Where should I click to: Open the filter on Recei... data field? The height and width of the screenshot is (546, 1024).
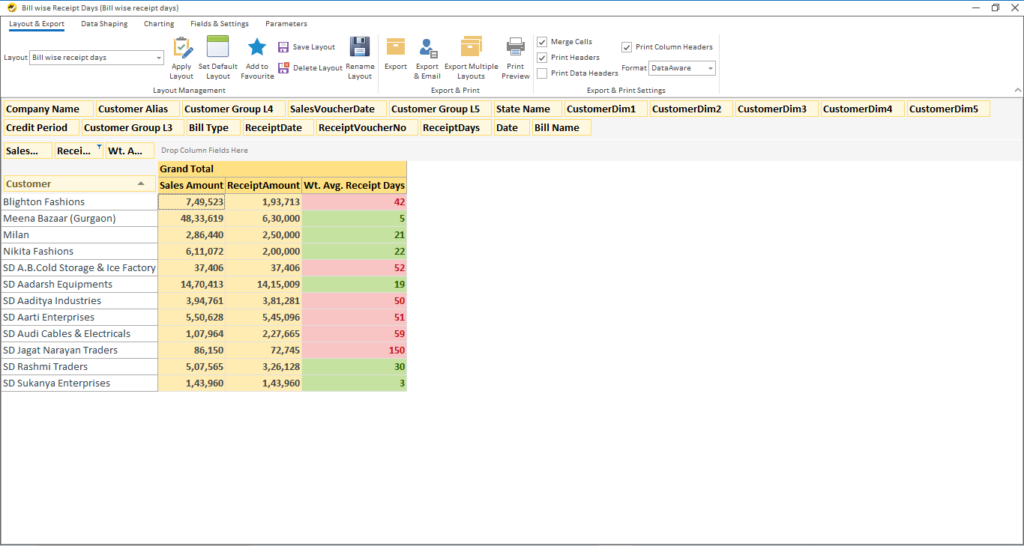click(98, 148)
